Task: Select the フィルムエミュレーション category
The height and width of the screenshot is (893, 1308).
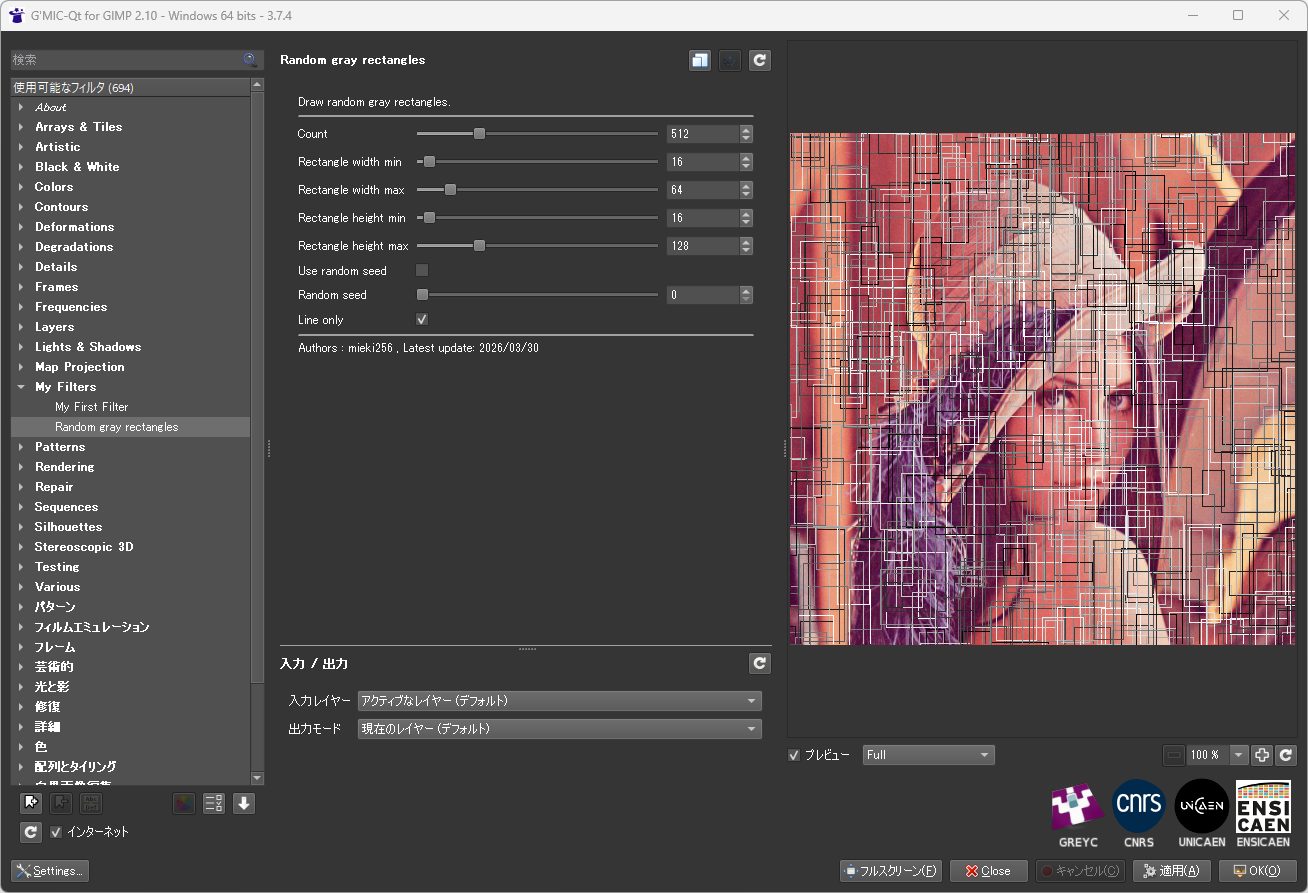Action: click(x=92, y=627)
